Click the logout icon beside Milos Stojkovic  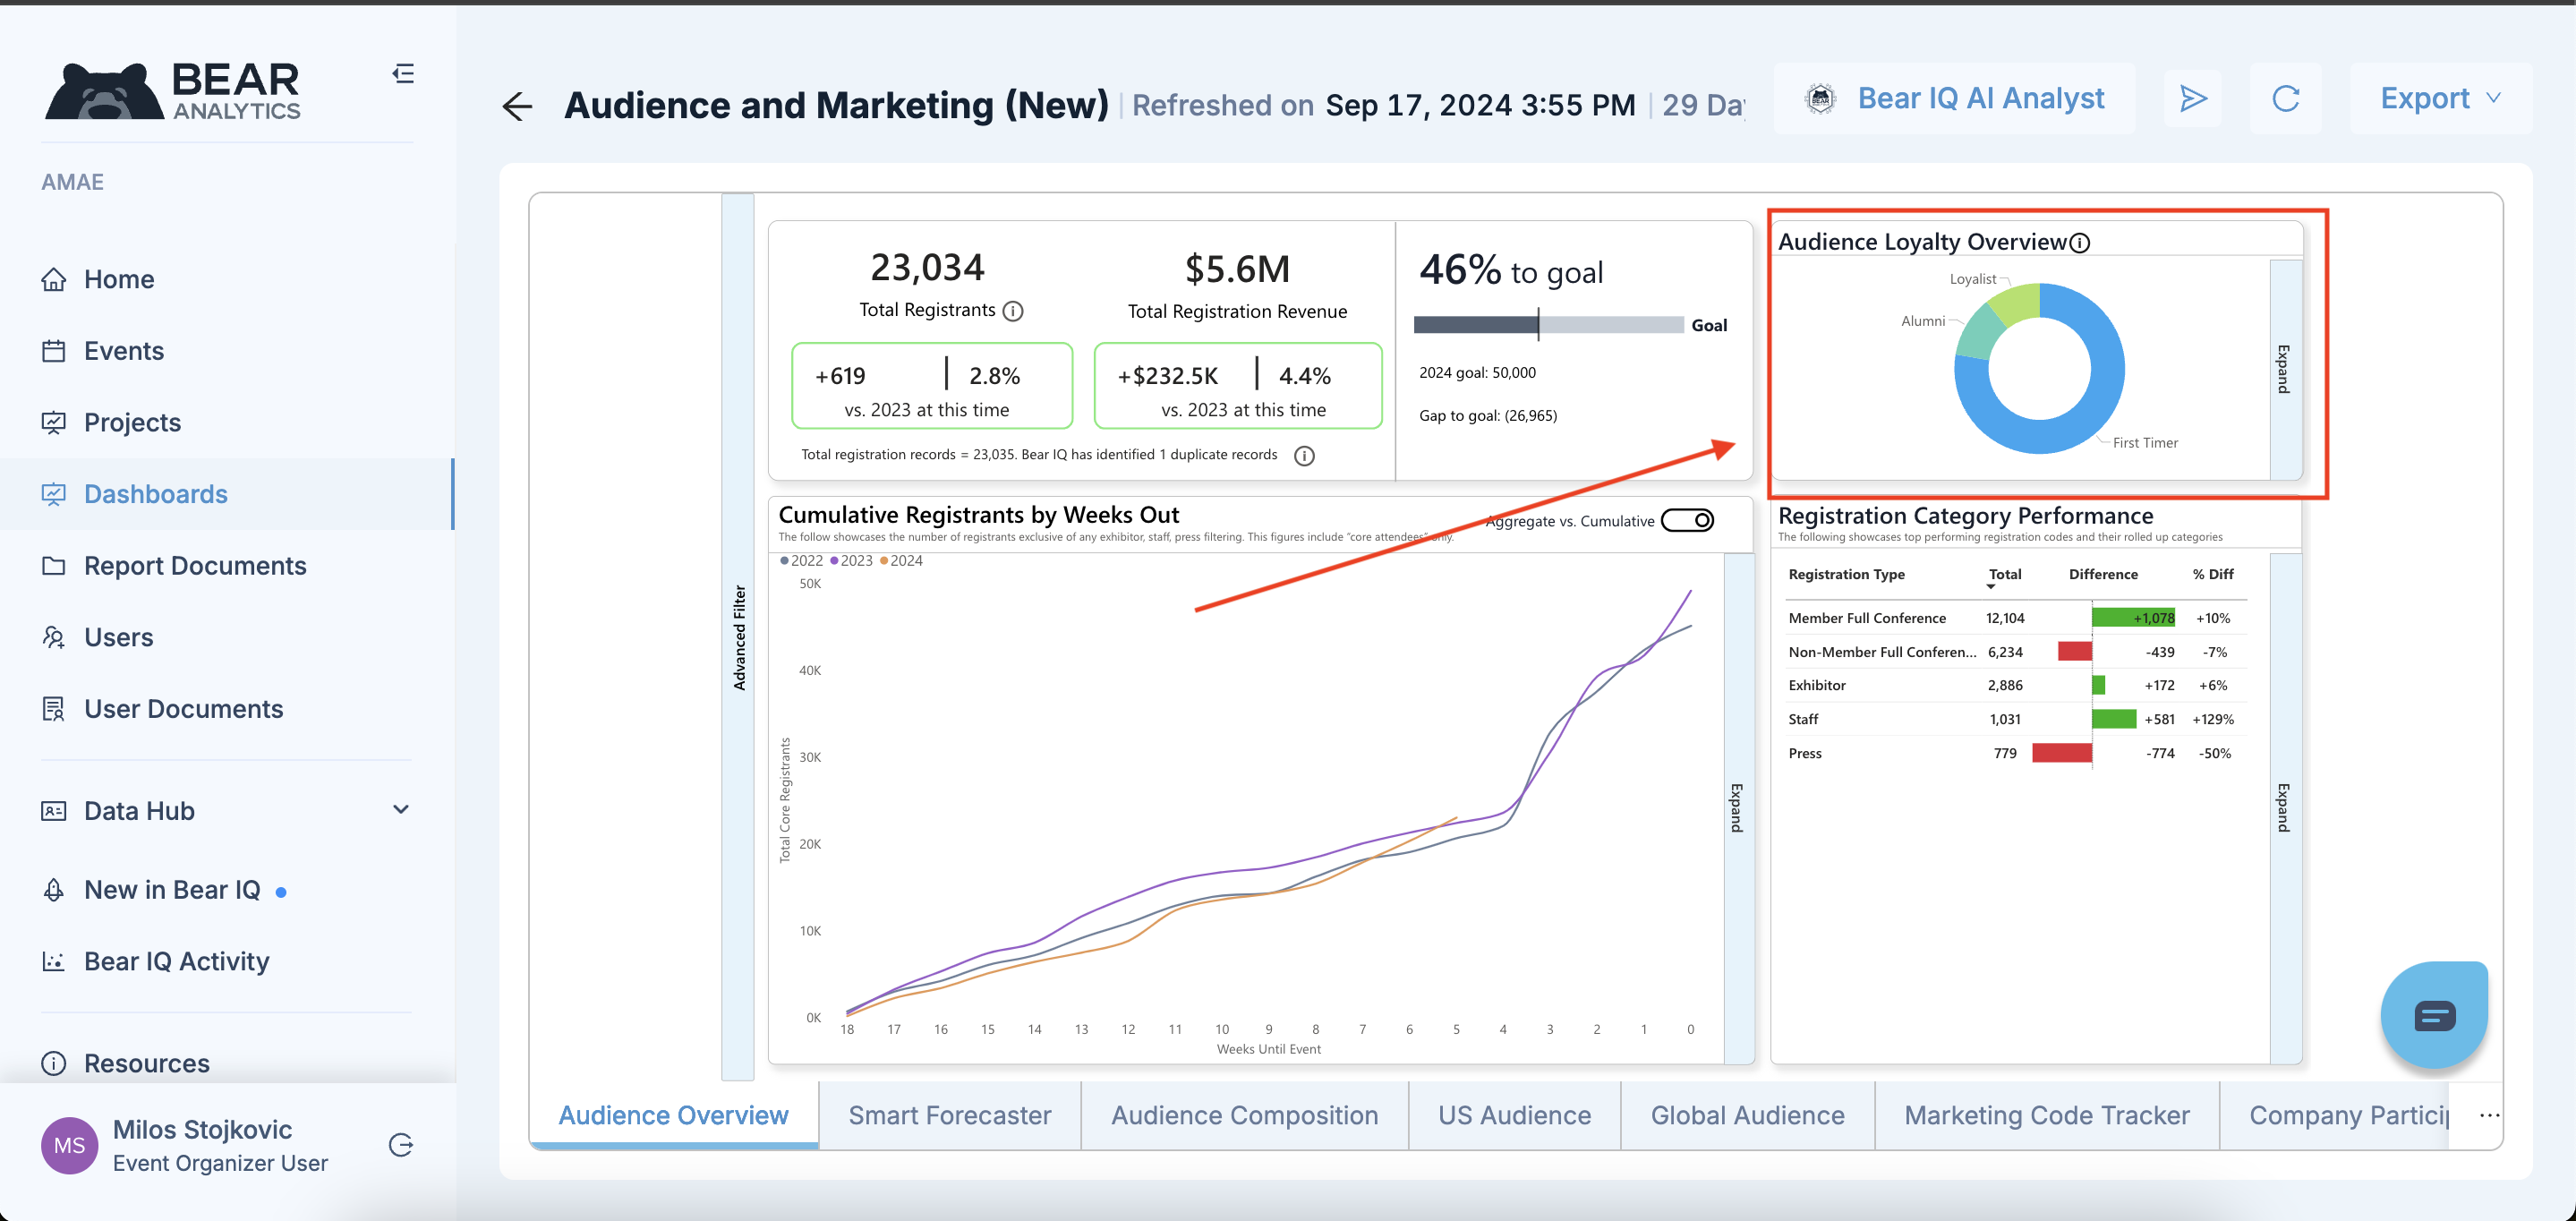(401, 1145)
